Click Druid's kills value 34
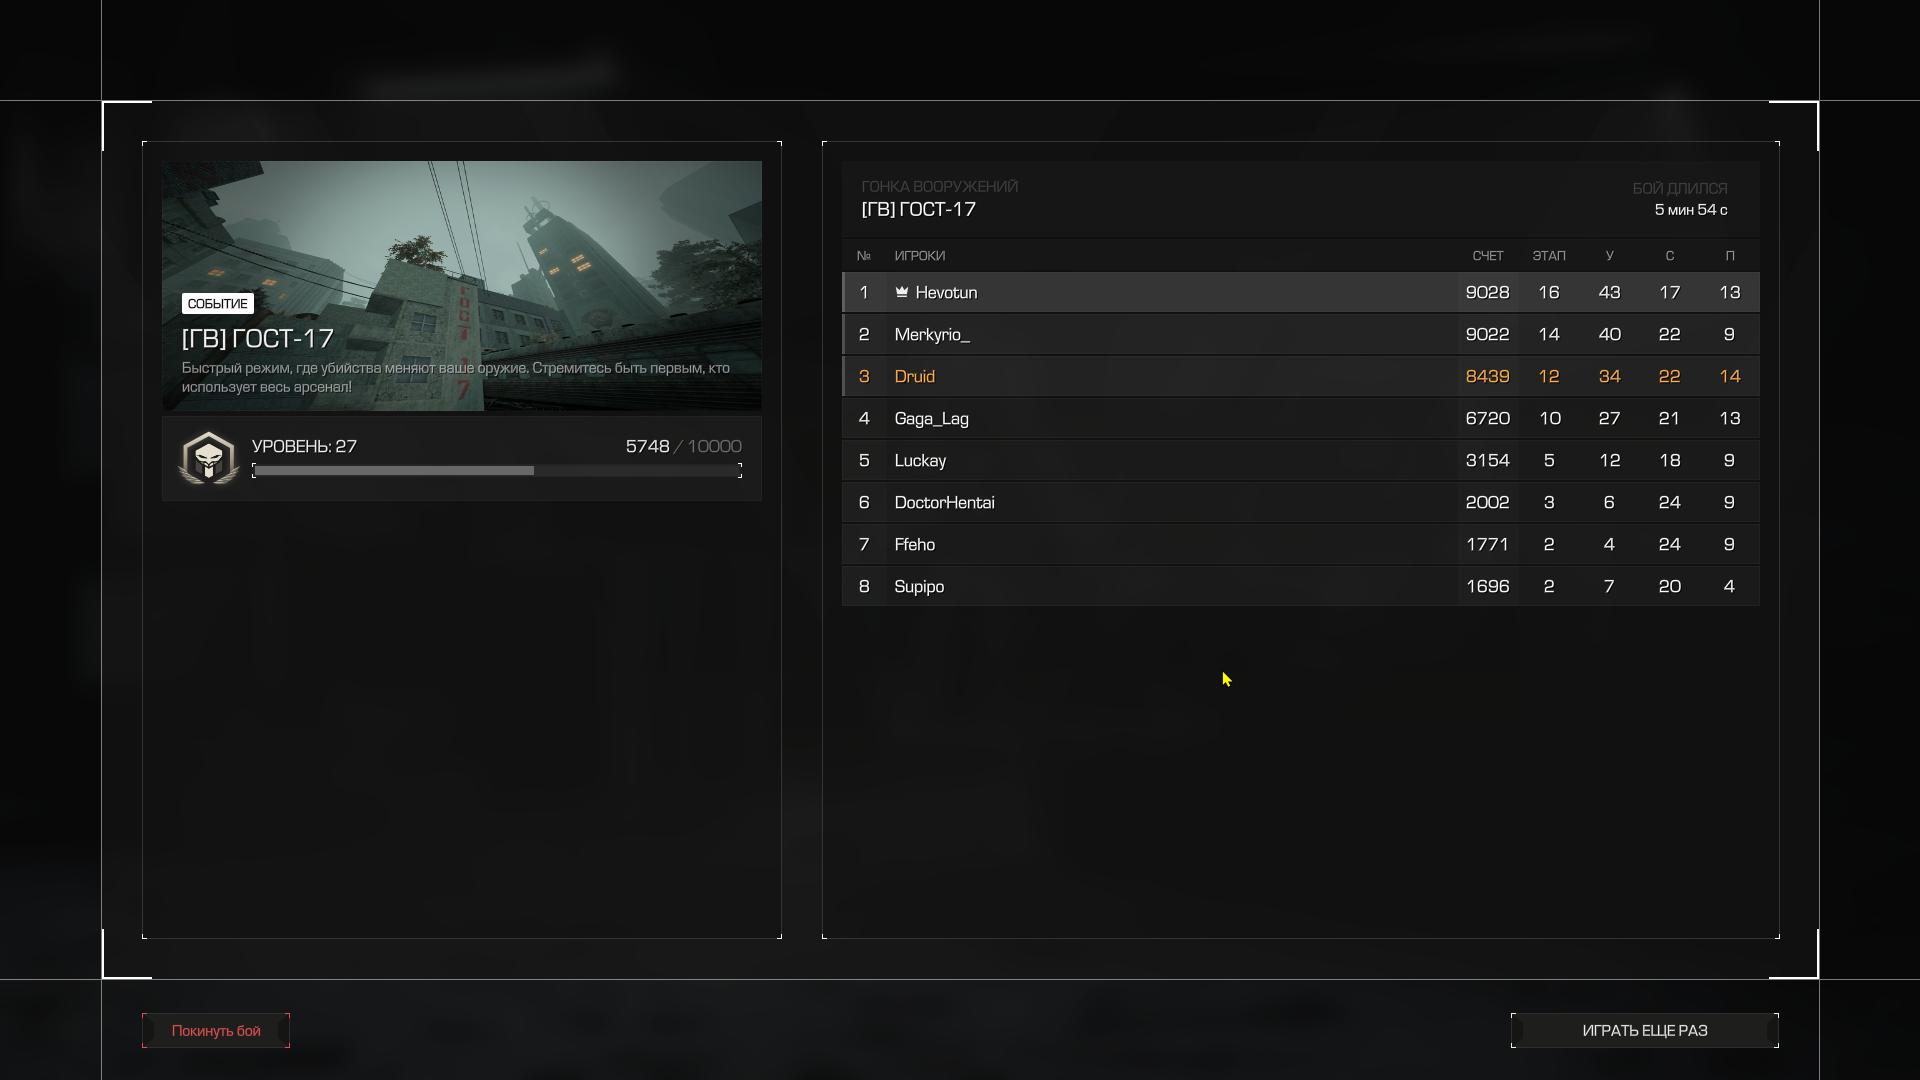 (1609, 376)
